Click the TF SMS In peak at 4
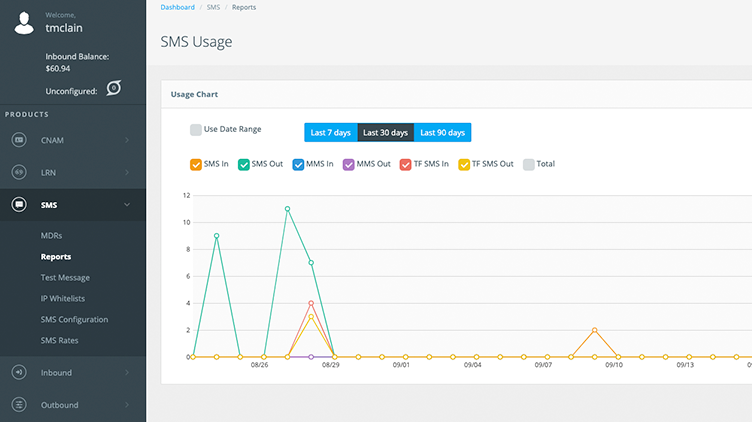752x422 pixels. 311,303
